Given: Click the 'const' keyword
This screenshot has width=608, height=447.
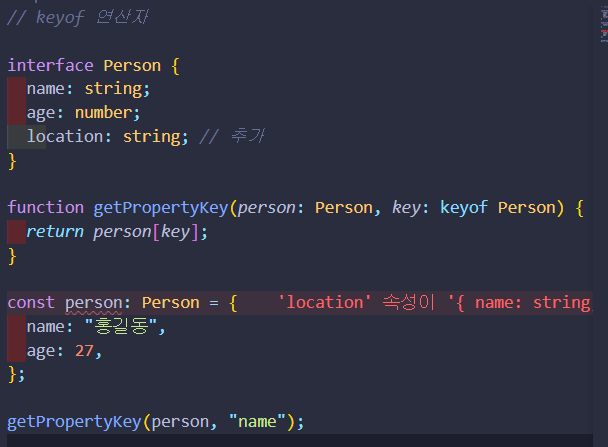Looking at the screenshot, I should point(31,303).
